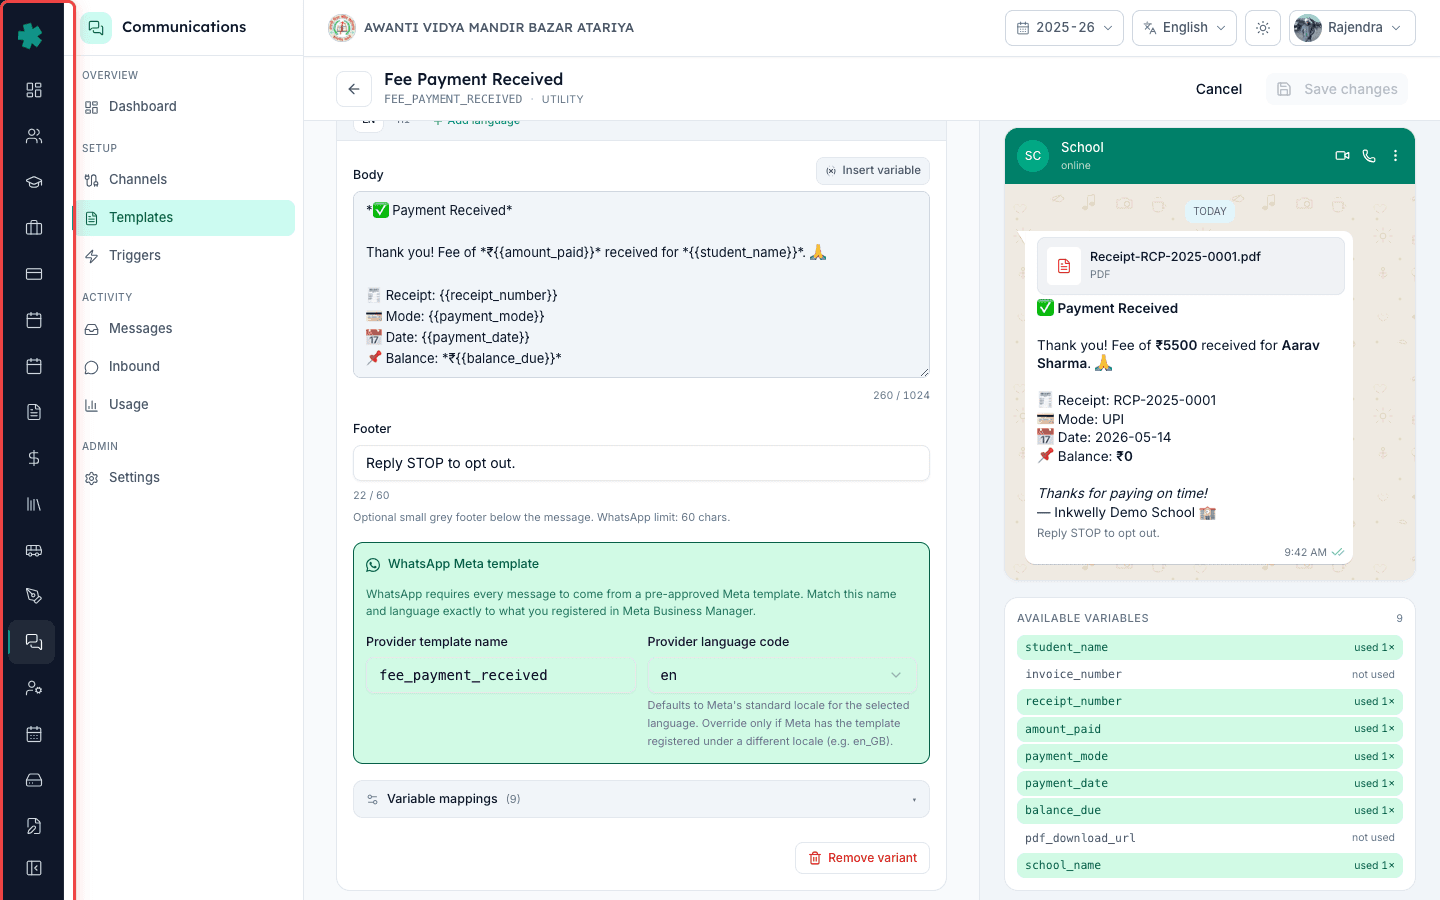Image resolution: width=1440 pixels, height=900 pixels.
Task: Open the pen nib icon in the rail
Action: 34,596
